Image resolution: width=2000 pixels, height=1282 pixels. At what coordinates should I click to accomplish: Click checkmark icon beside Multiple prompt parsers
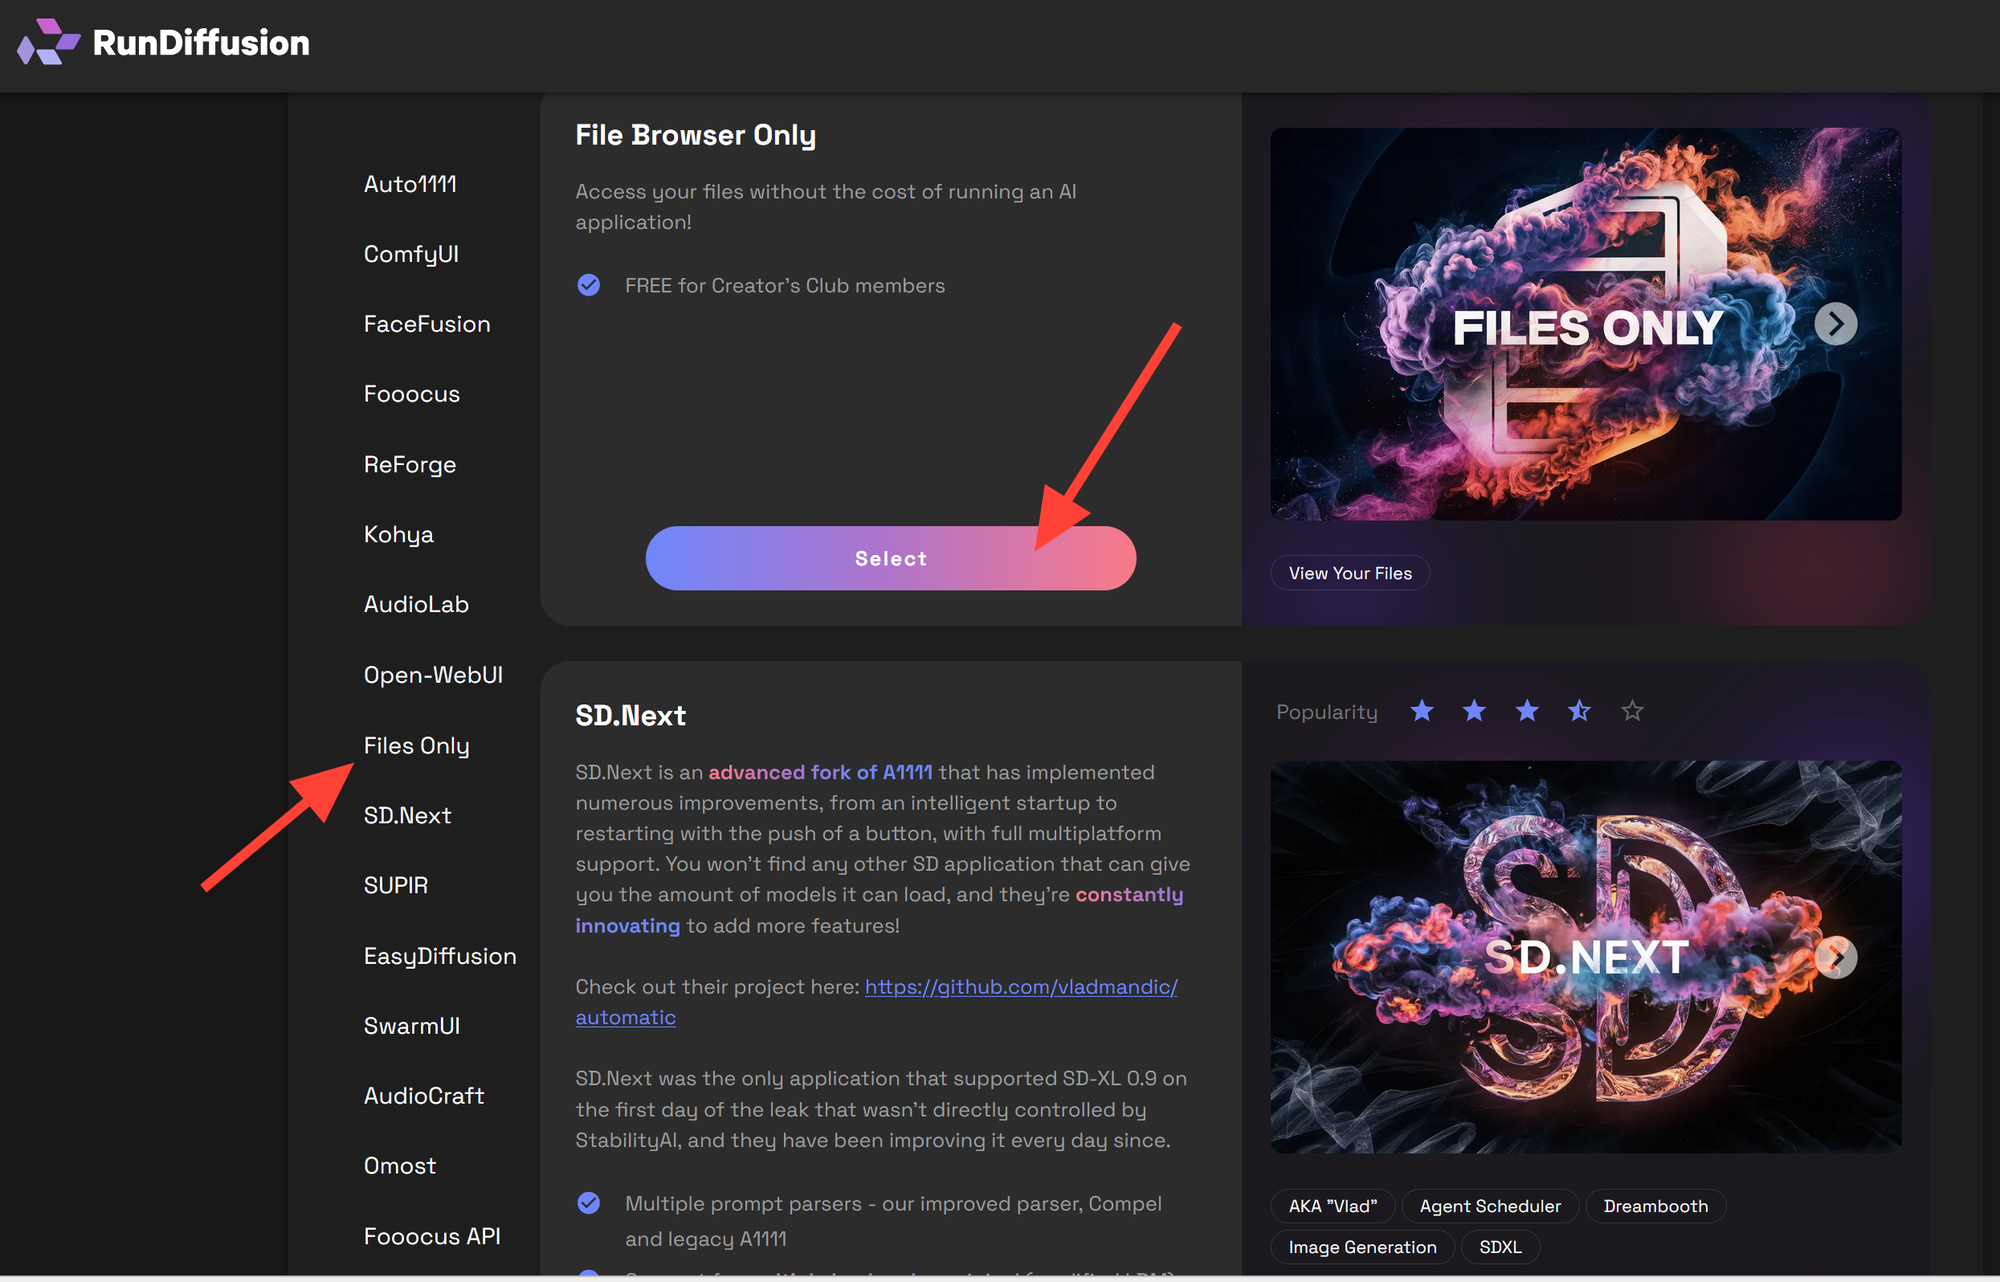(x=589, y=1203)
